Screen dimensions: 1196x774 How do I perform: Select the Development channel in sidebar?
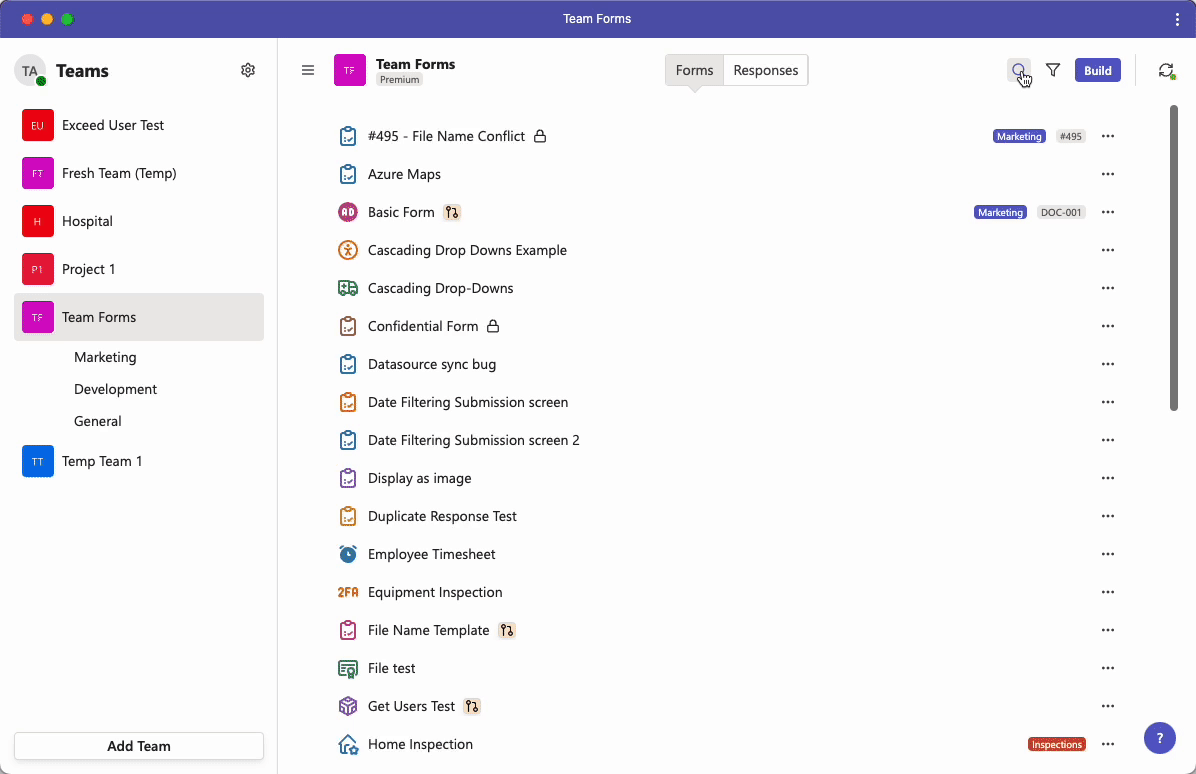(x=115, y=389)
